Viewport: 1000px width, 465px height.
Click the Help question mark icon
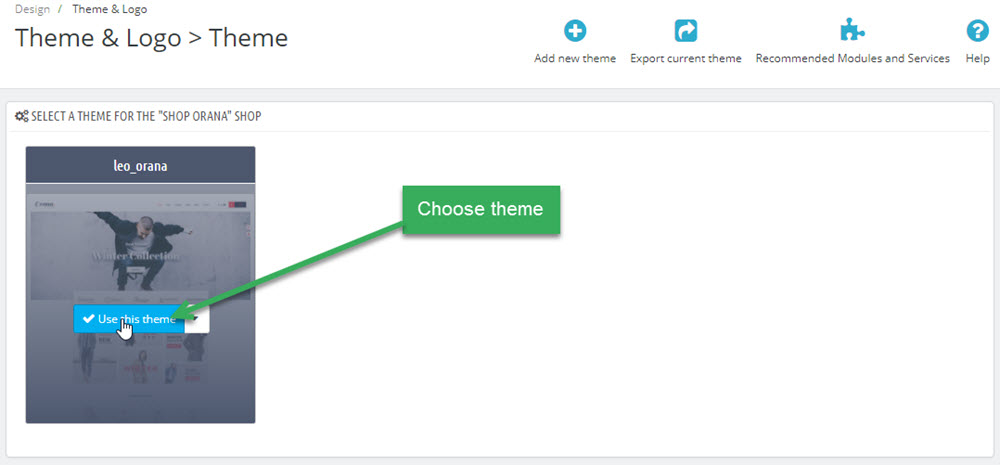coord(977,31)
